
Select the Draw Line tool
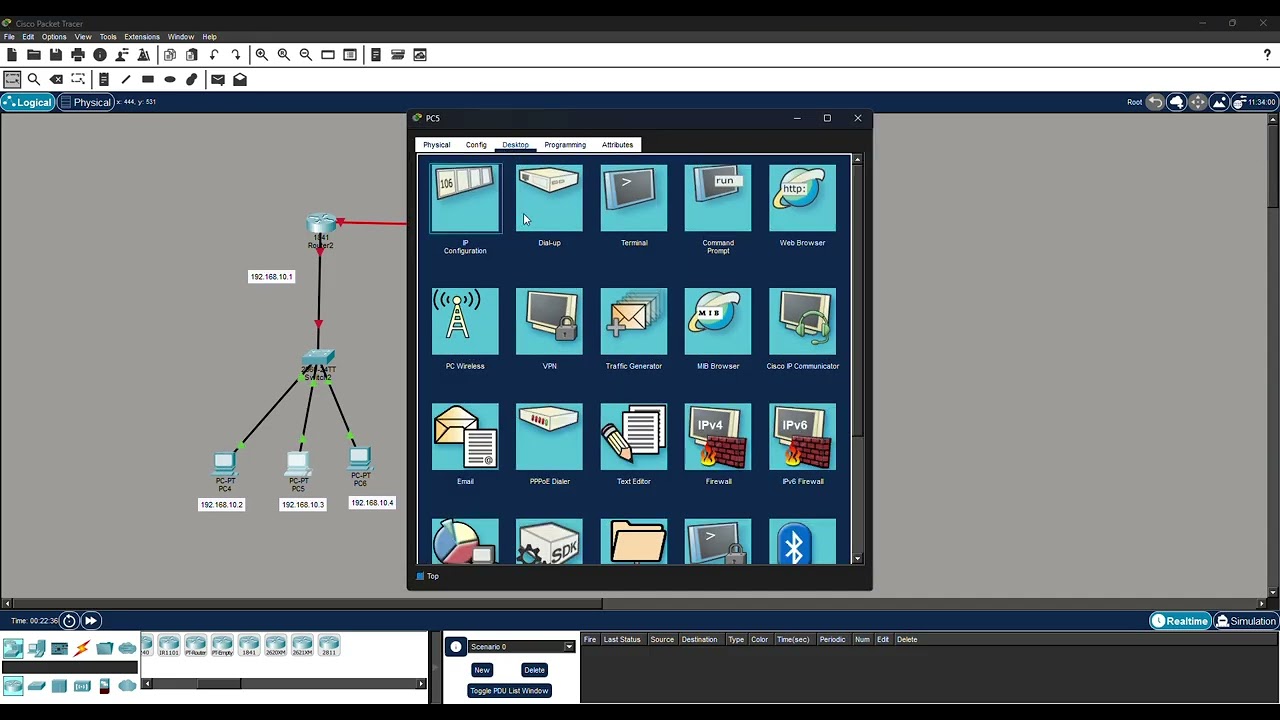tap(126, 79)
